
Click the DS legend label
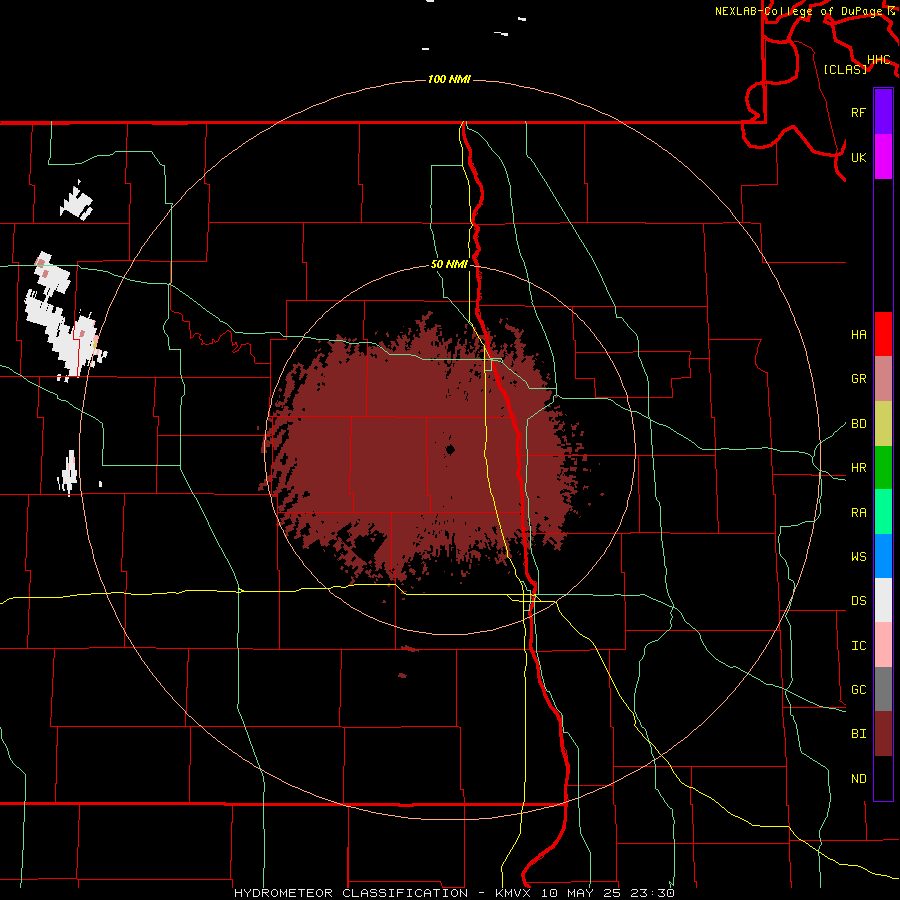(858, 600)
